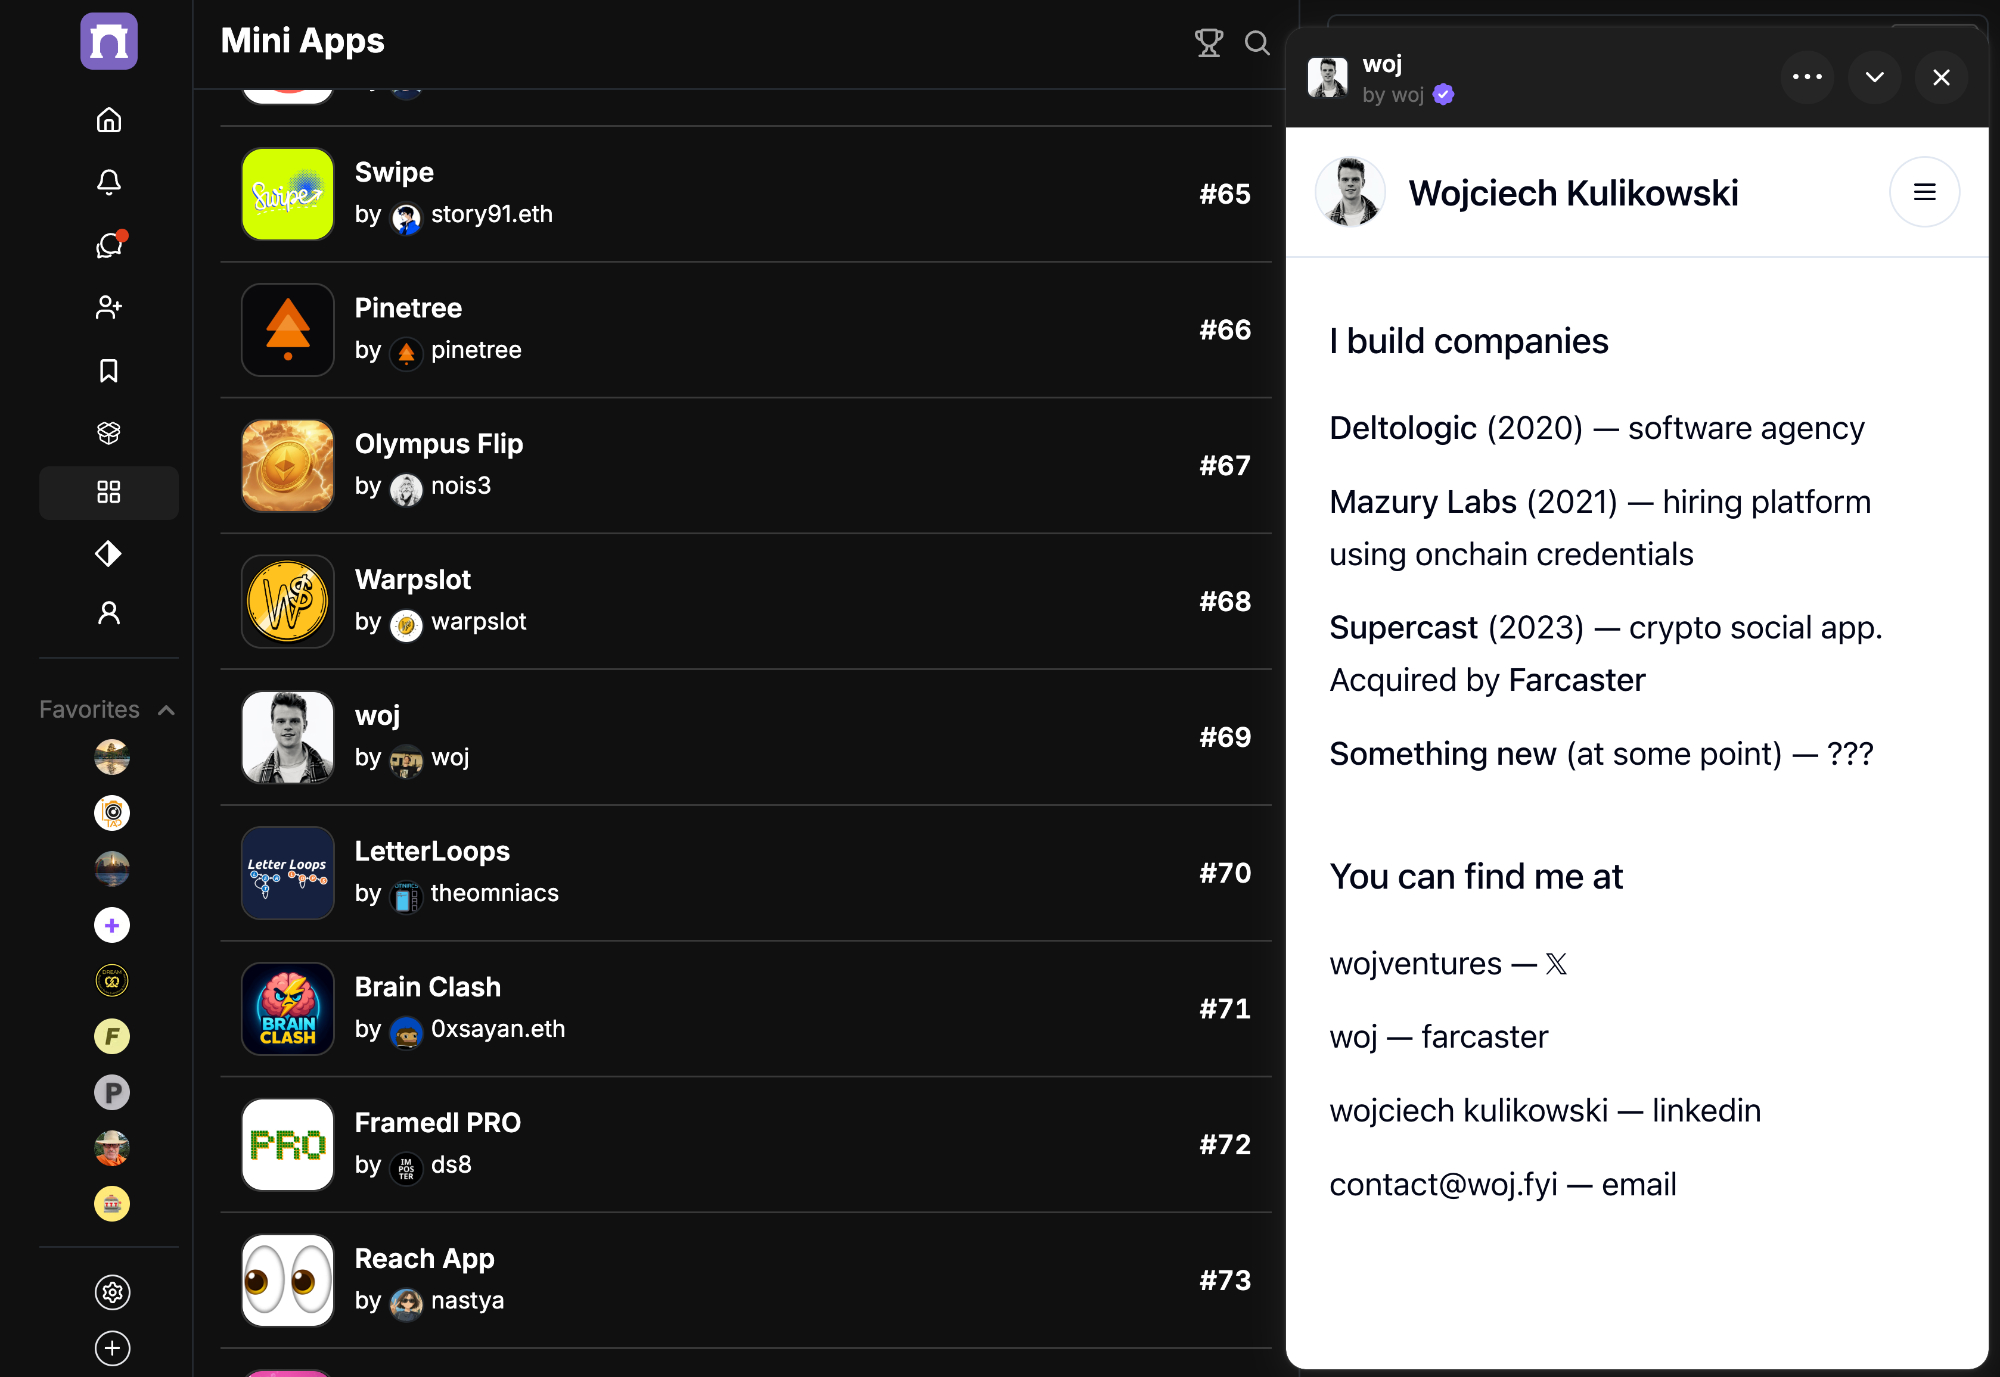Open the chat messages icon
This screenshot has height=1377, width=2000.
click(x=109, y=245)
